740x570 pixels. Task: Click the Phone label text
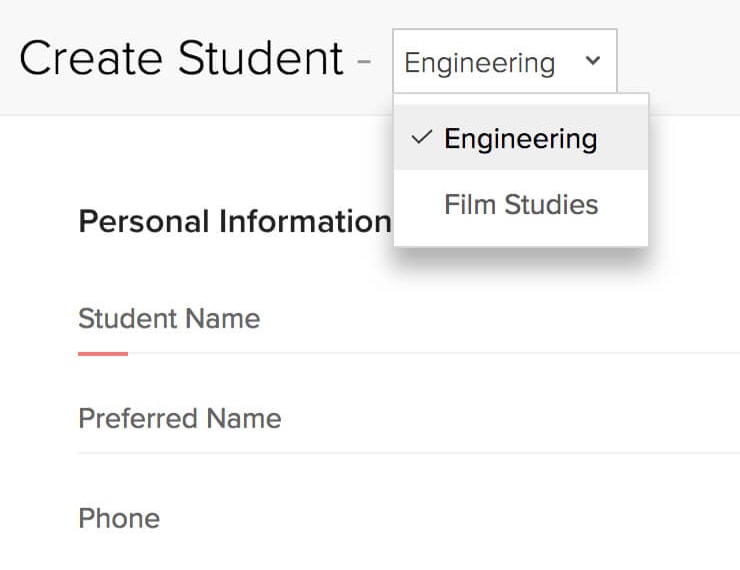point(119,519)
